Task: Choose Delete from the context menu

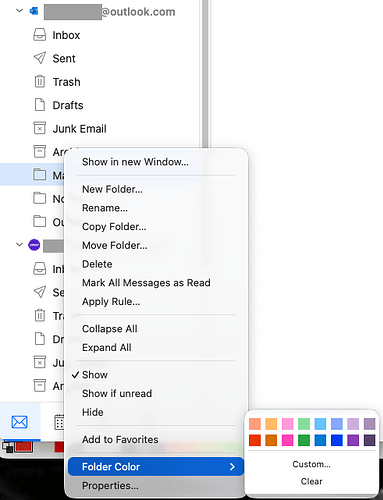Action: click(156, 264)
